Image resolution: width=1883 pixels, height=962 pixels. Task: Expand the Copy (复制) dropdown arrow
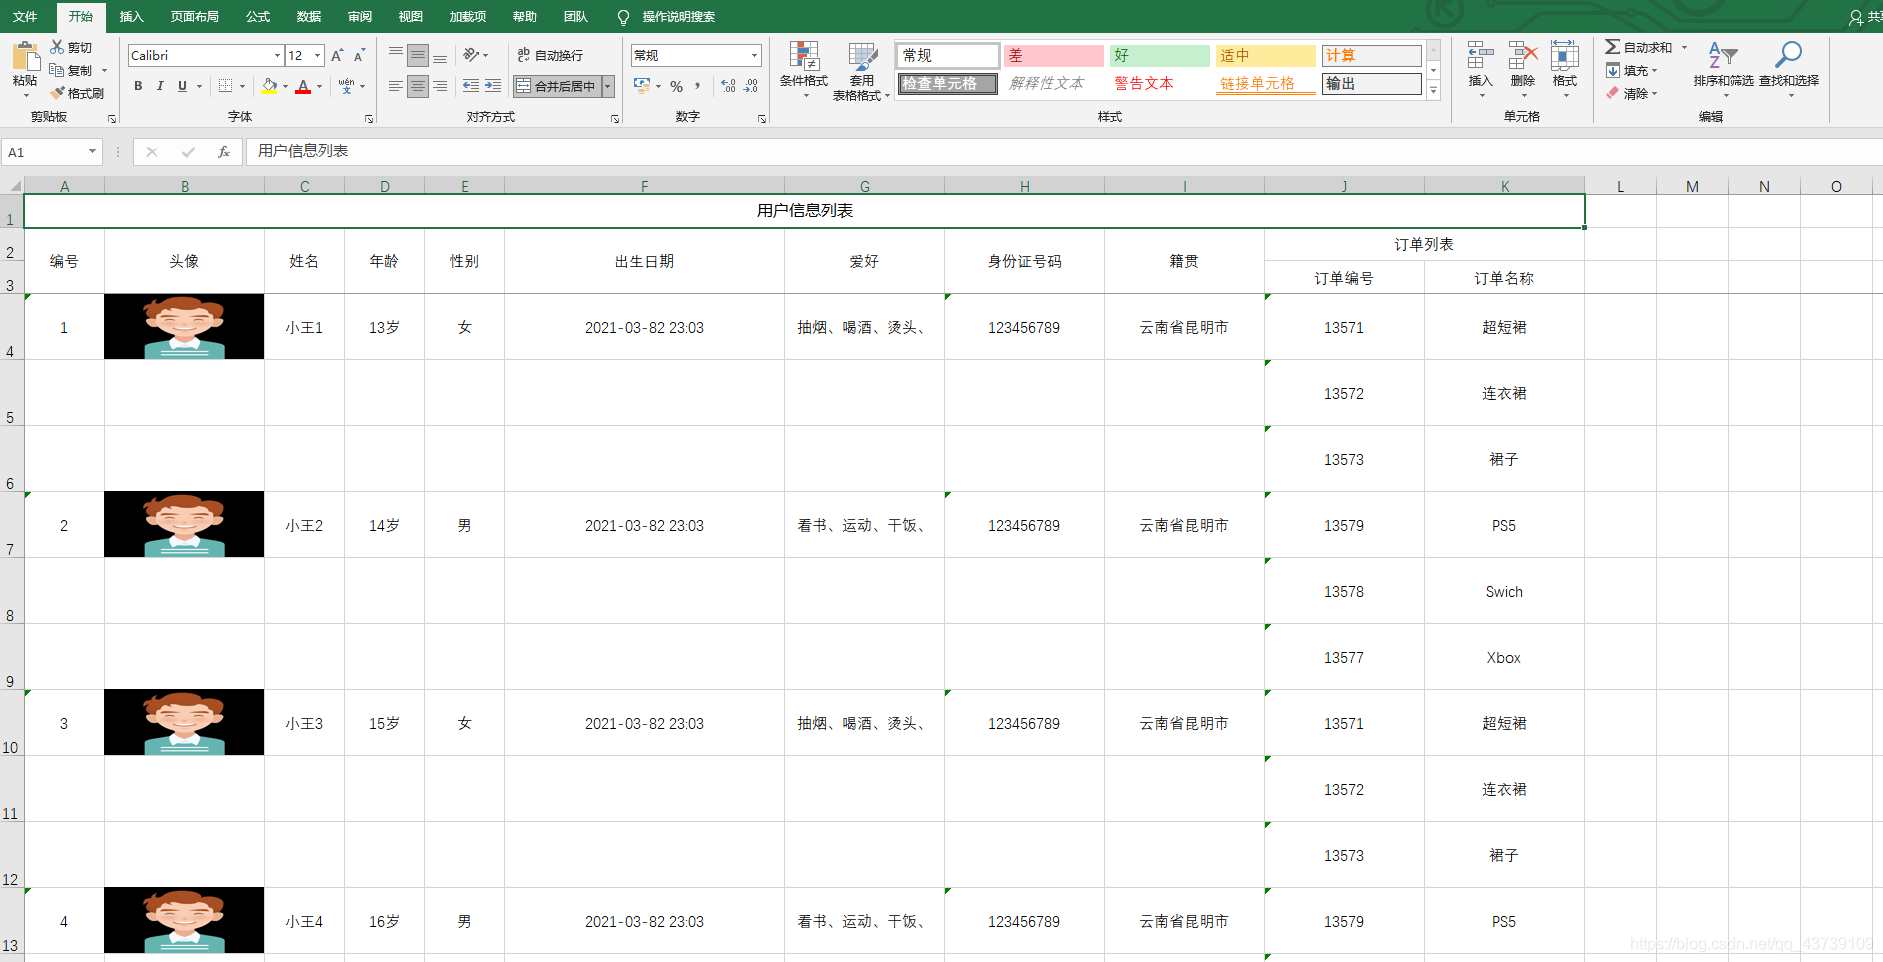coord(104,70)
